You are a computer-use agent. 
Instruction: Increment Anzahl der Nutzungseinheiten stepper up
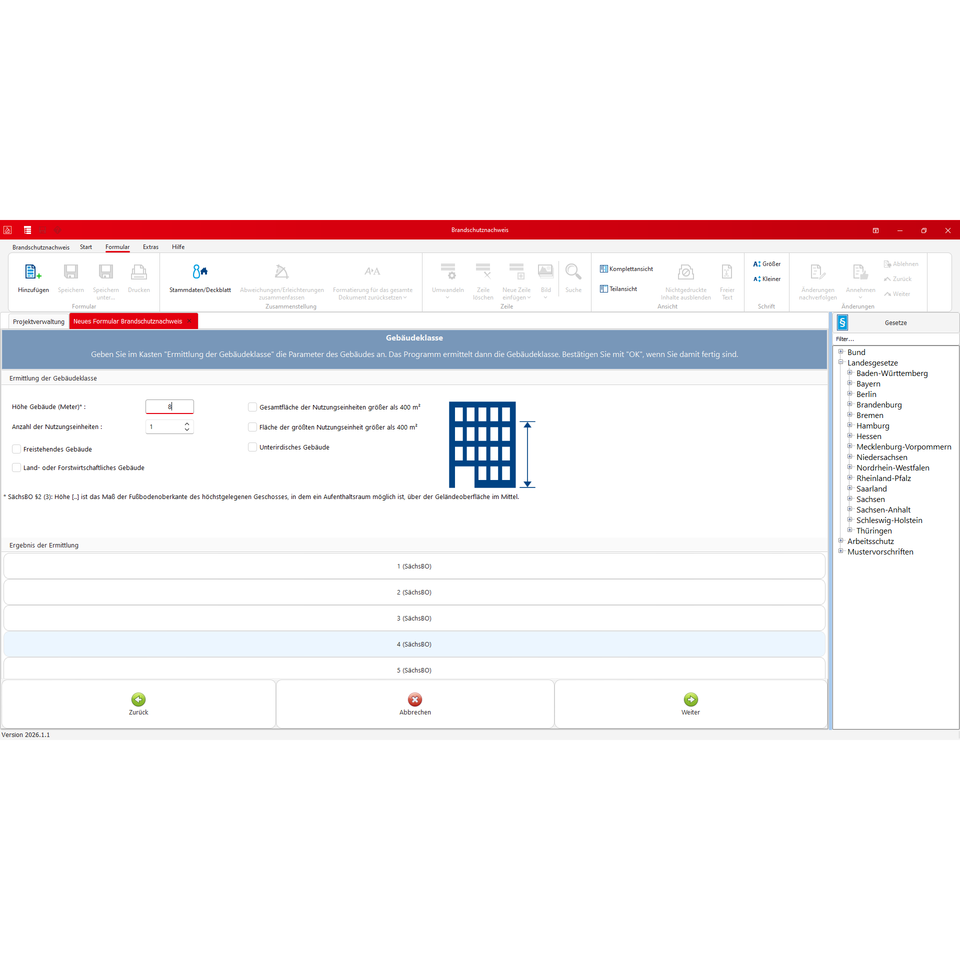pyautogui.click(x=186, y=423)
